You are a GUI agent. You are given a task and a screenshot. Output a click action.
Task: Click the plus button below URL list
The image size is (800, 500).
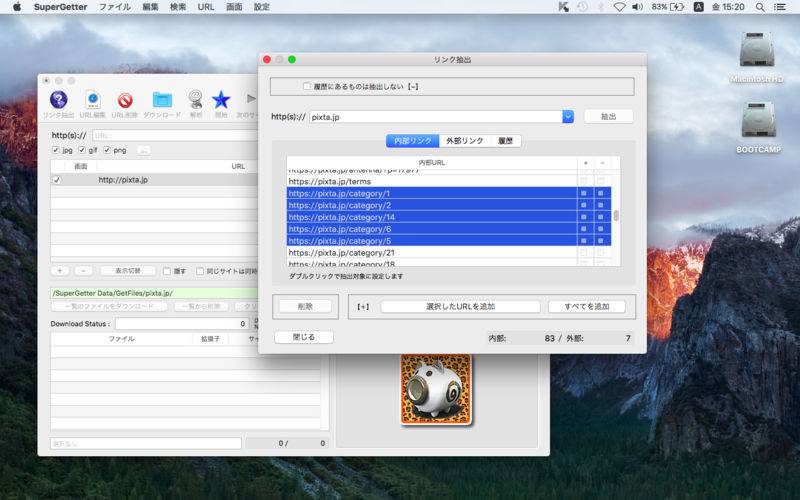(60, 271)
